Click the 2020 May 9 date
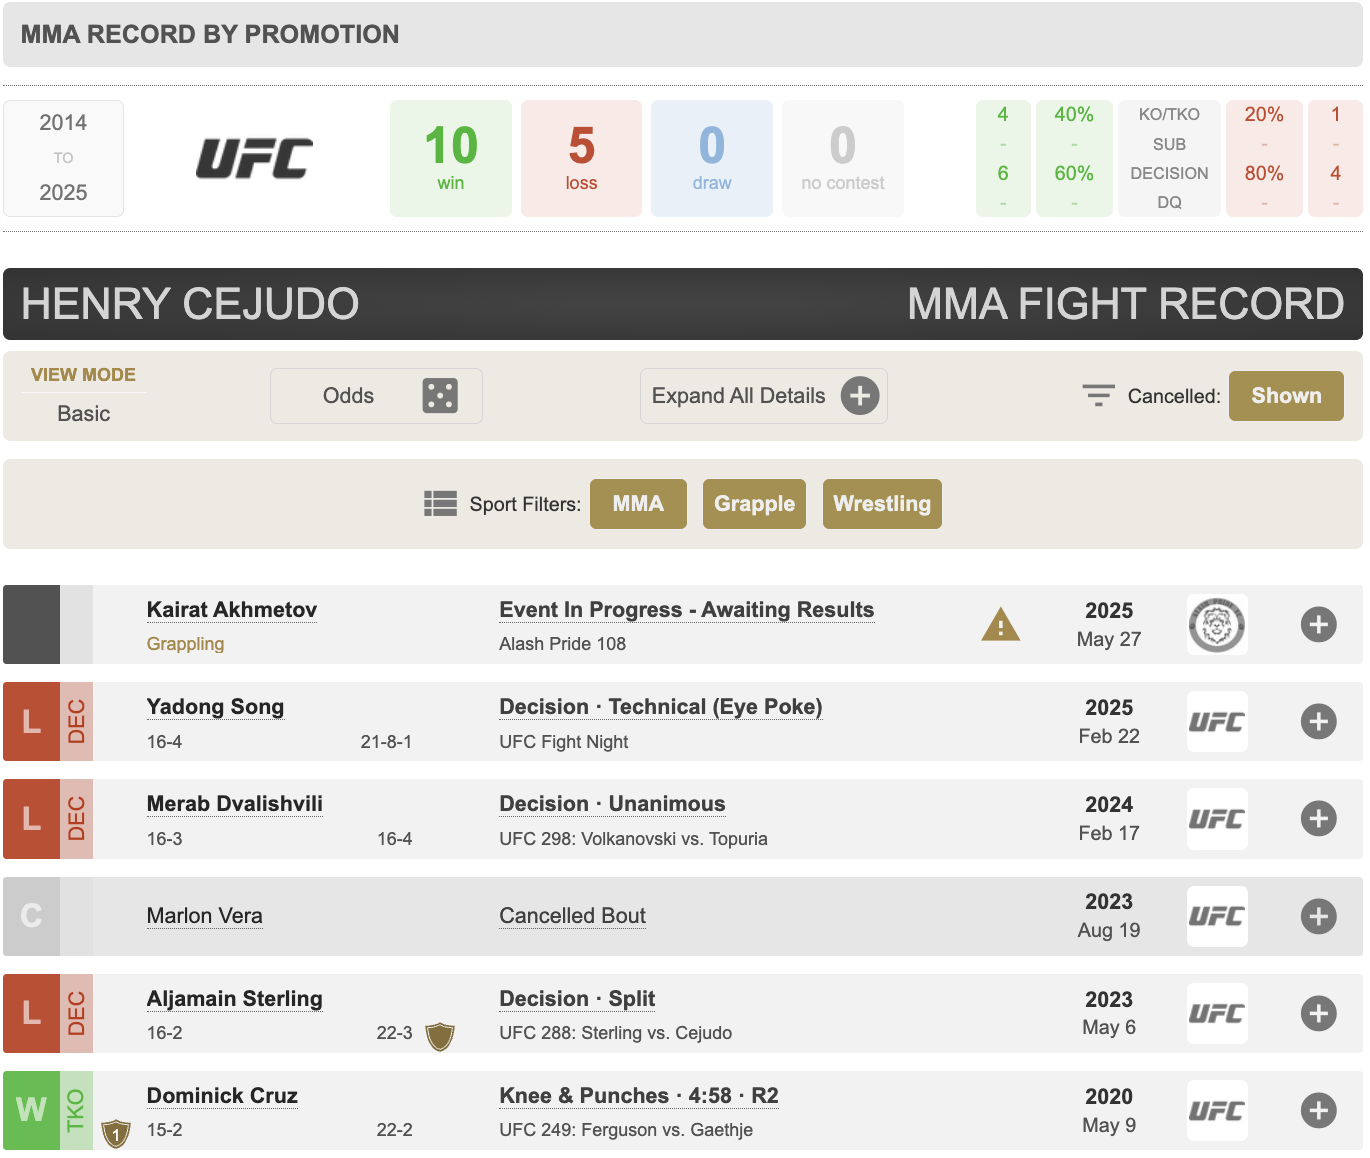1370x1158 pixels. pyautogui.click(x=1109, y=1110)
